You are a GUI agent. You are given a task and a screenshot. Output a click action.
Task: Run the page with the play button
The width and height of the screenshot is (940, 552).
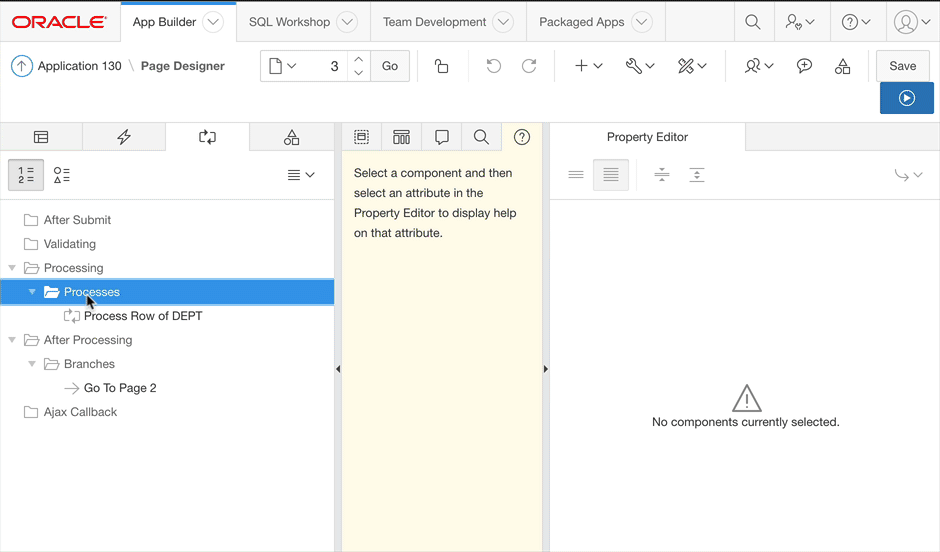907,98
